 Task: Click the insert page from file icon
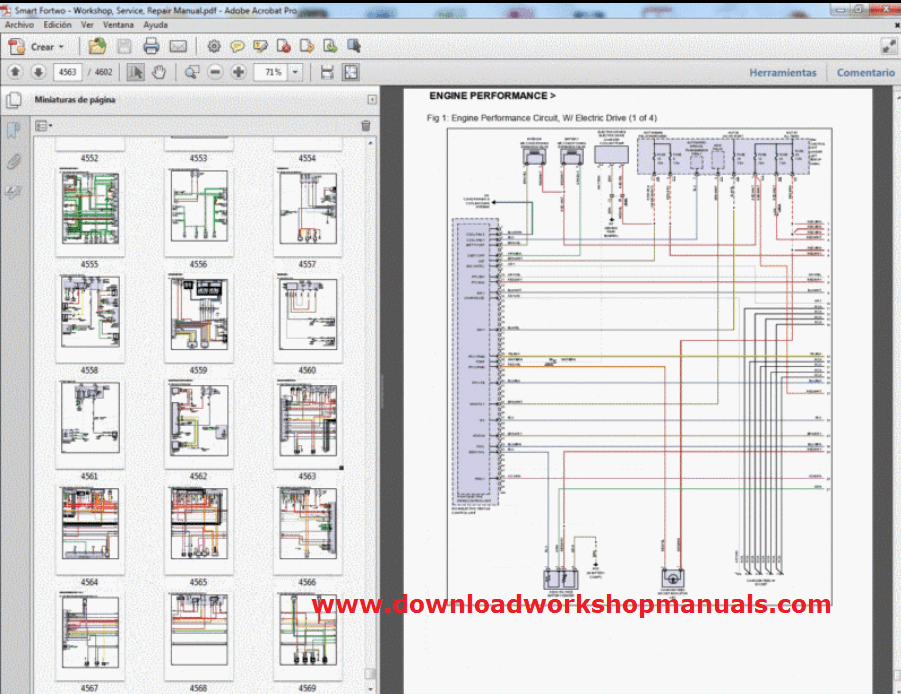[x=330, y=47]
